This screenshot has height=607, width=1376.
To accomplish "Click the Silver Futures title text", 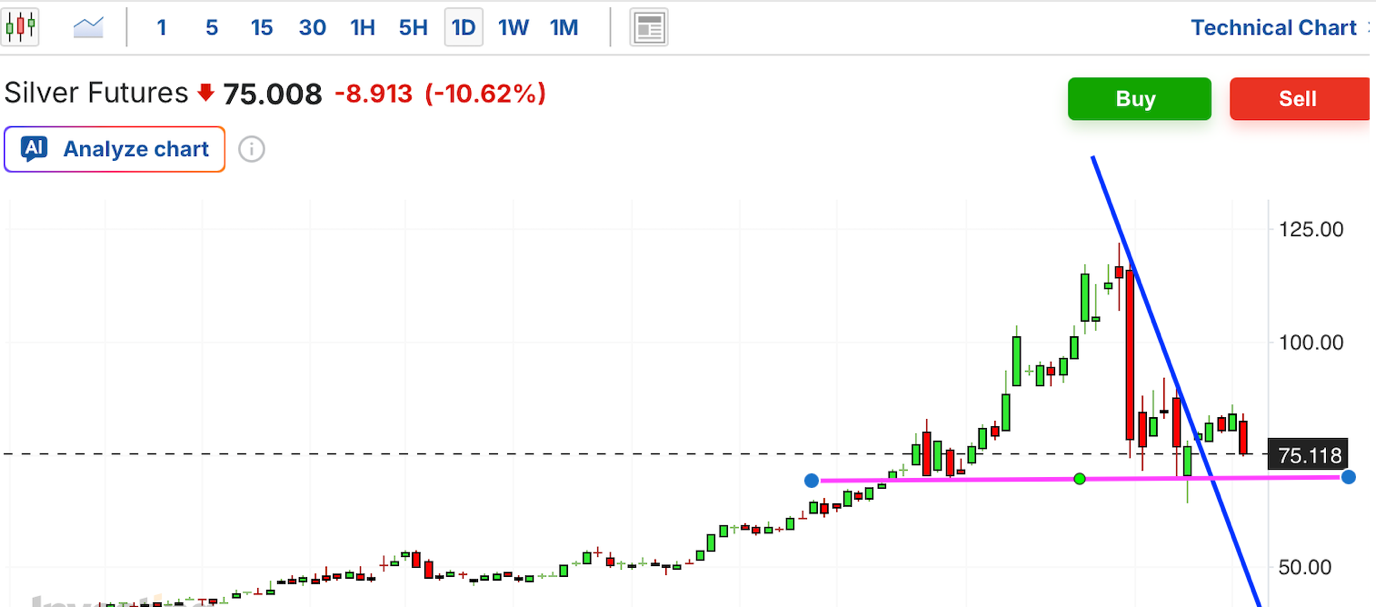I will pos(96,93).
